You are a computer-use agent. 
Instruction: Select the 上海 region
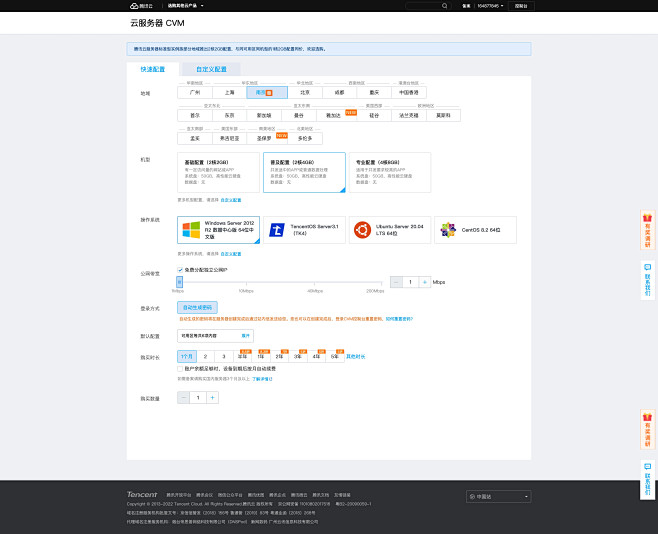pos(230,92)
